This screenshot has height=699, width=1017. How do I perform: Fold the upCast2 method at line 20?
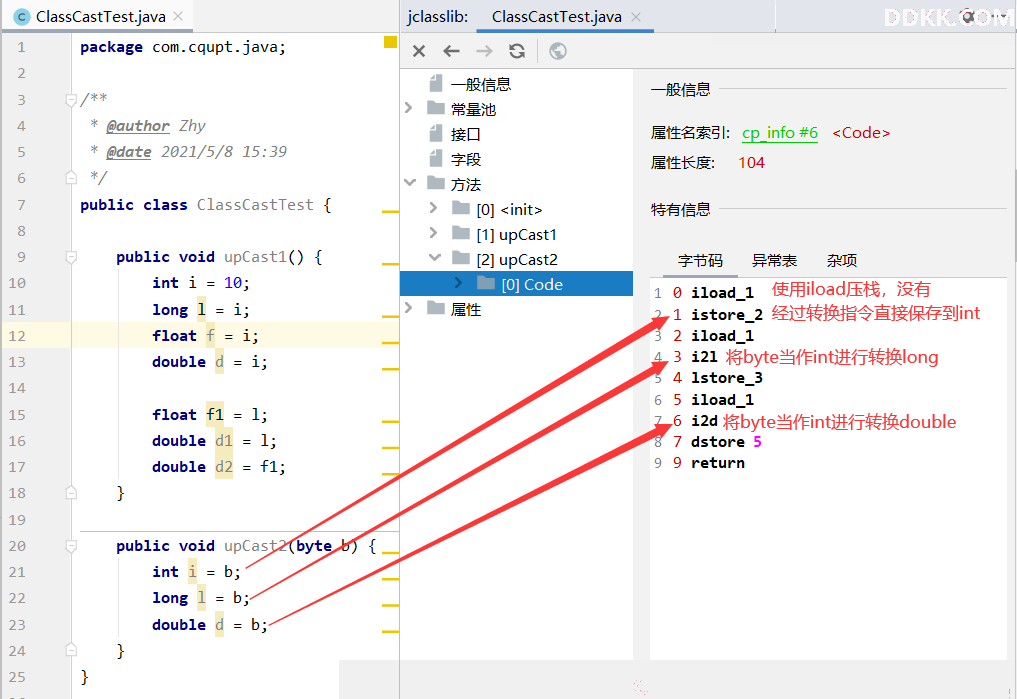[x=71, y=547]
